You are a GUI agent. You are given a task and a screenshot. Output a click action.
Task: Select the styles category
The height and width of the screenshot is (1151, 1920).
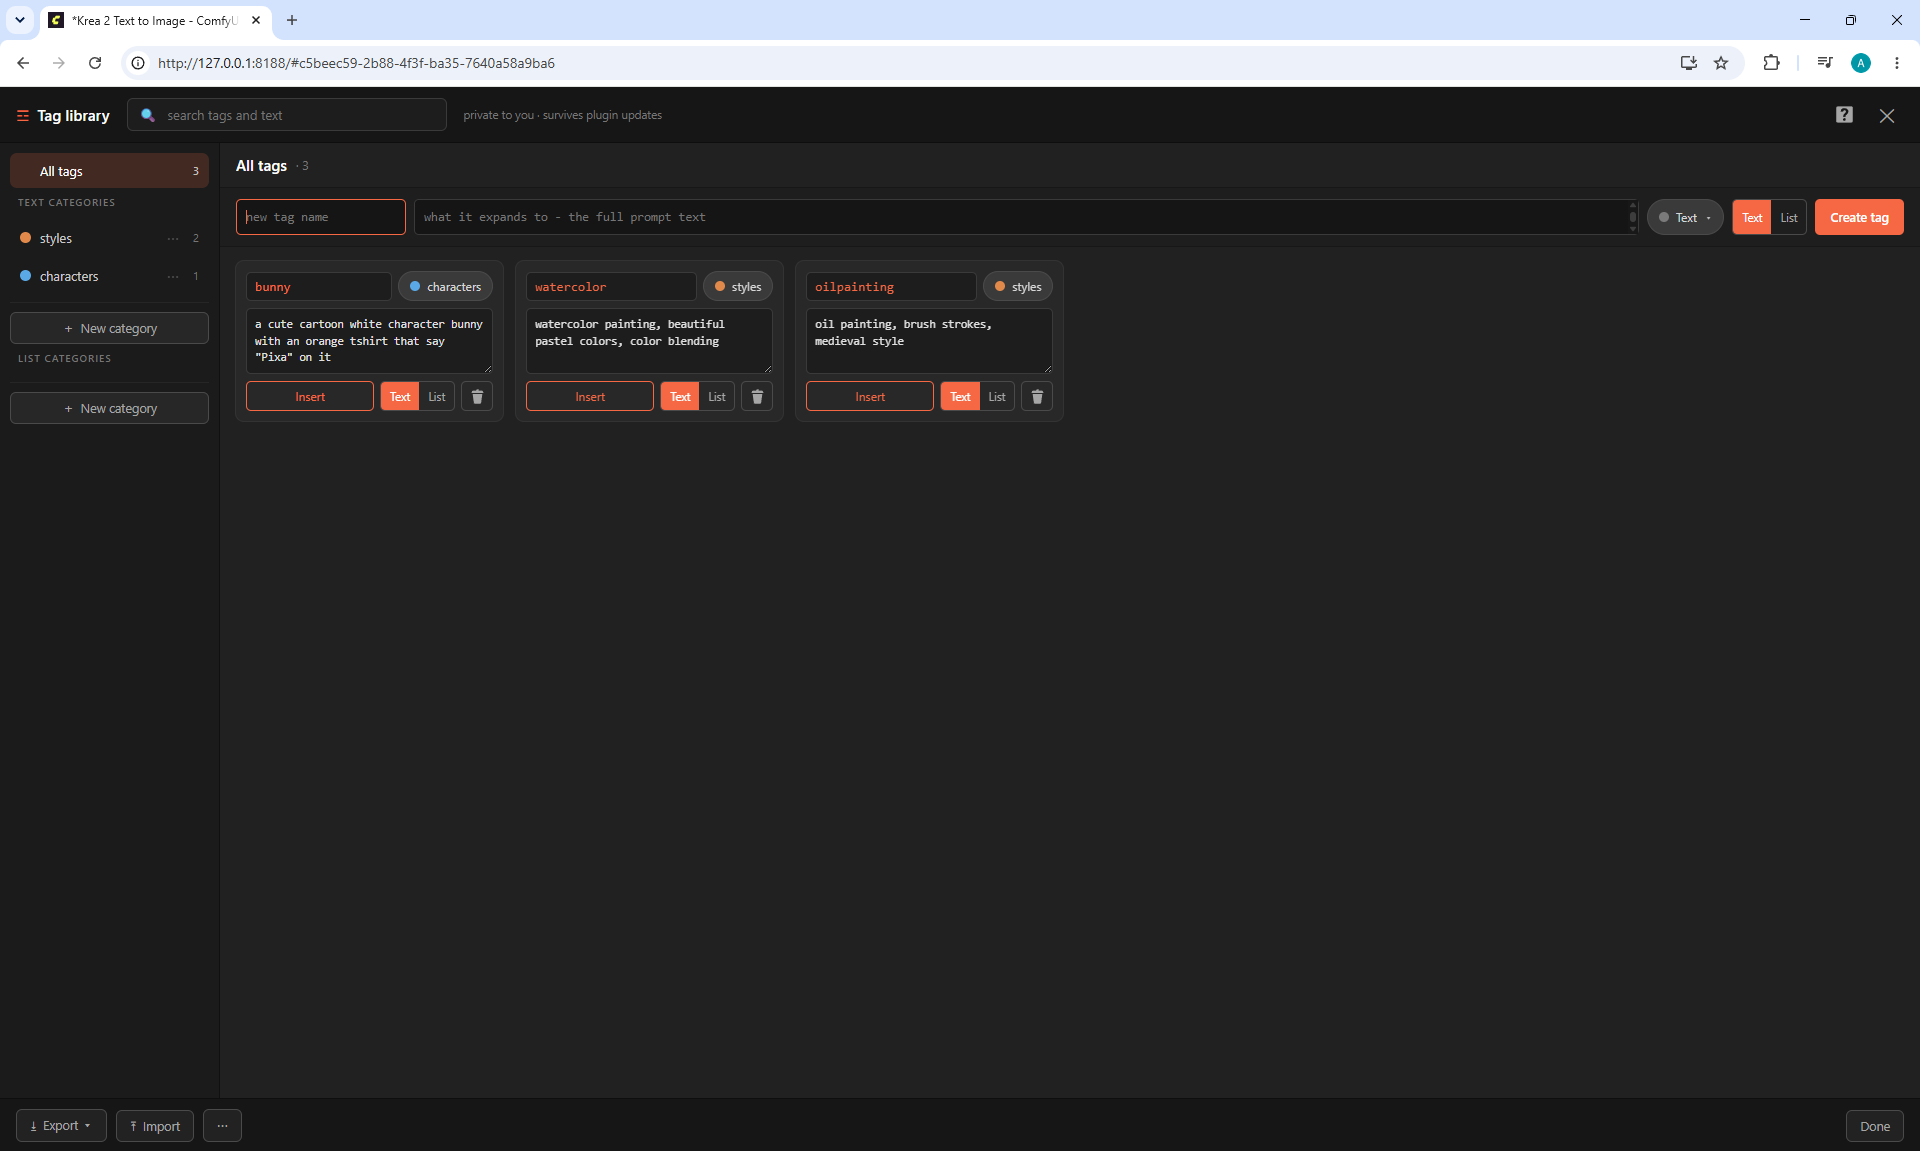109,238
